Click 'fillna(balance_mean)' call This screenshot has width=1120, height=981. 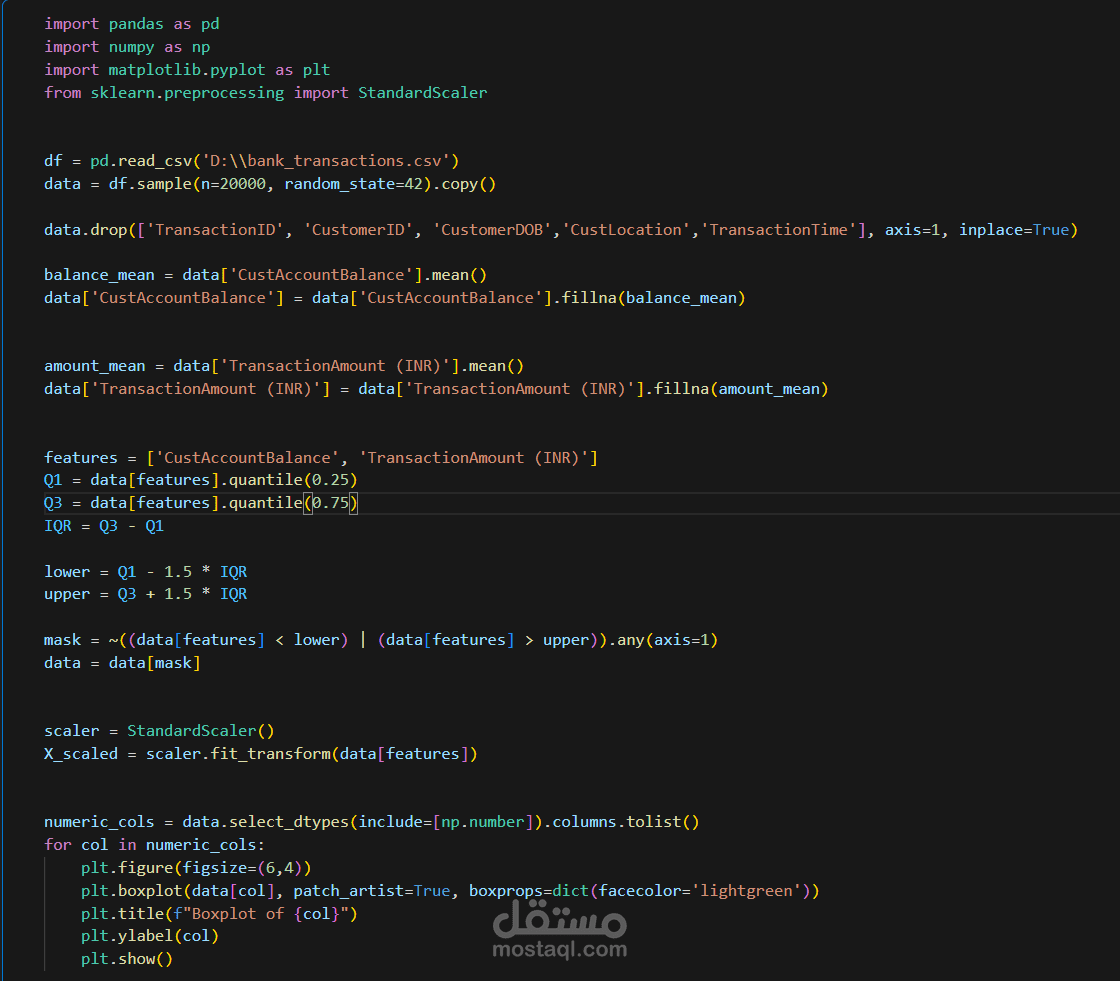654,298
